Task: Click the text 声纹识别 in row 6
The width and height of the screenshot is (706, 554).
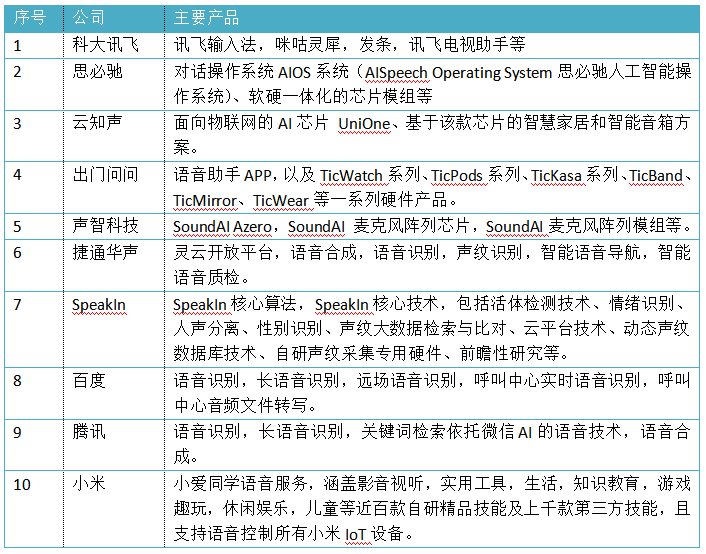Action: pos(489,252)
